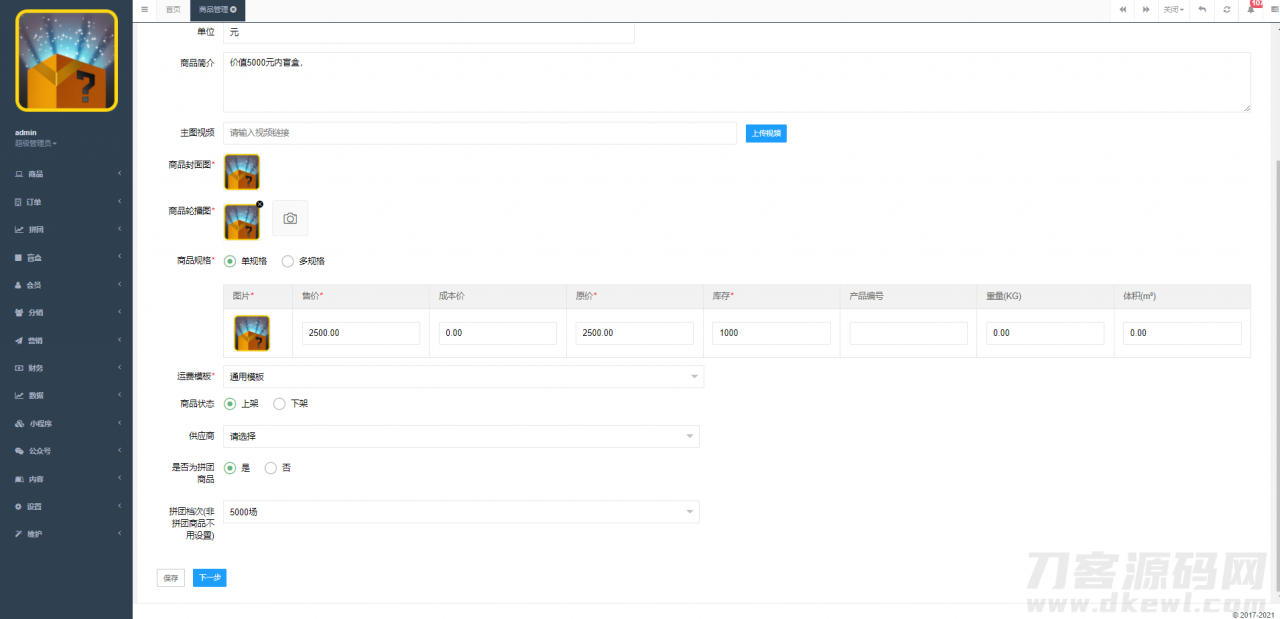Image resolution: width=1280 pixels, height=619 pixels.
Task: Switch to the 首页 tab
Action: 173,9
